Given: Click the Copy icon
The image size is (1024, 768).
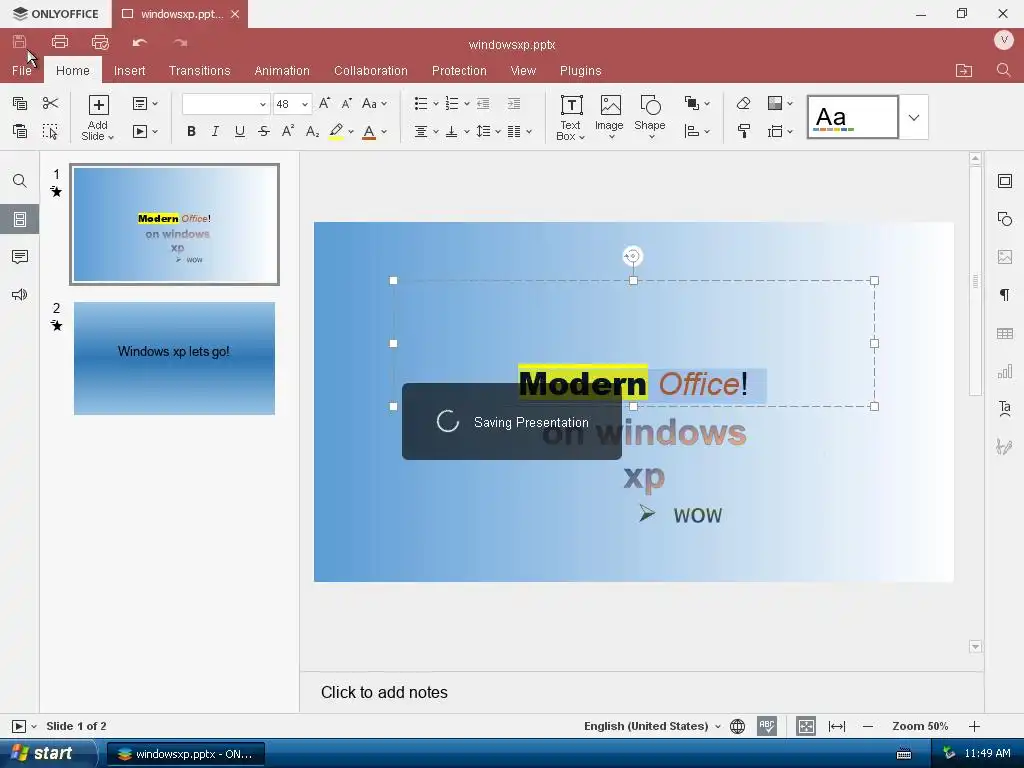Looking at the screenshot, I should (20, 103).
